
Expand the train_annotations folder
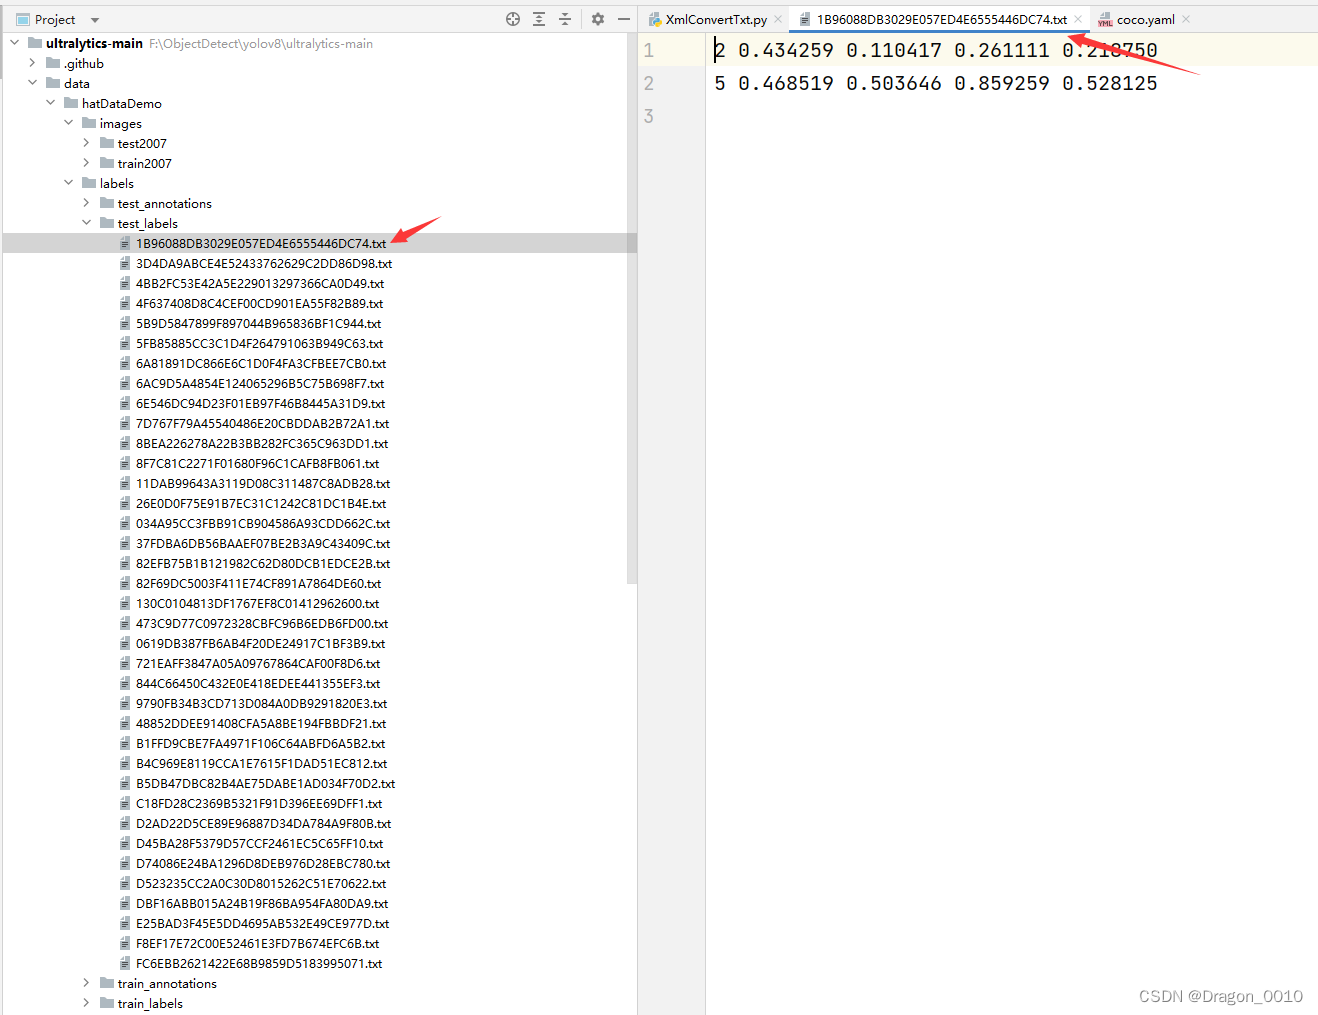87,983
